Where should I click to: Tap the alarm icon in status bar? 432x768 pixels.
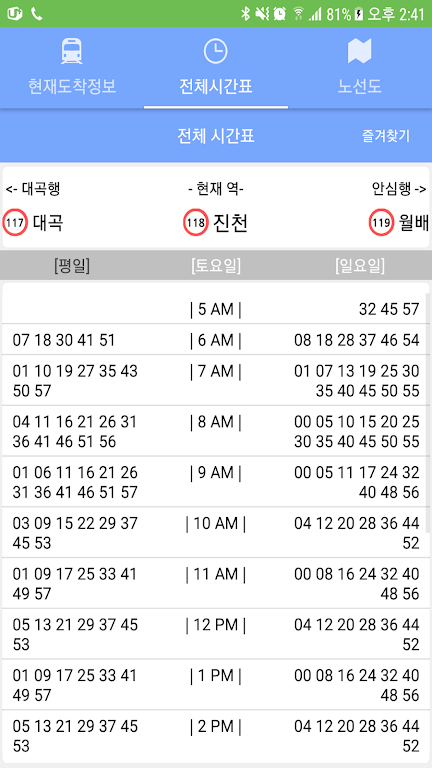tap(280, 14)
